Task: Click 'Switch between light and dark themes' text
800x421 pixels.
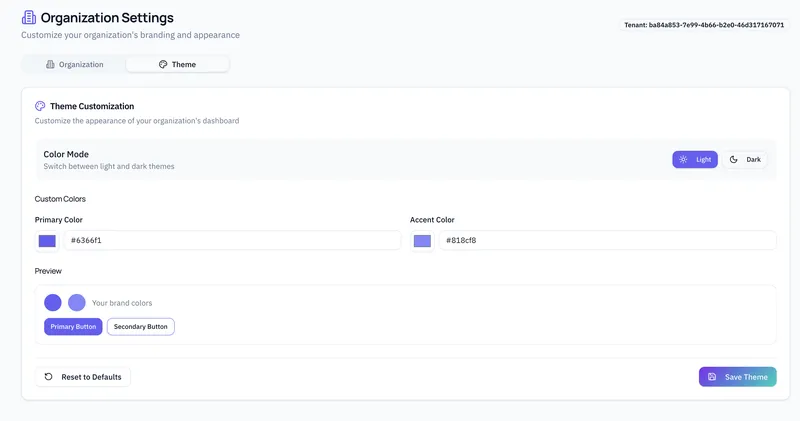Action: pyautogui.click(x=109, y=166)
